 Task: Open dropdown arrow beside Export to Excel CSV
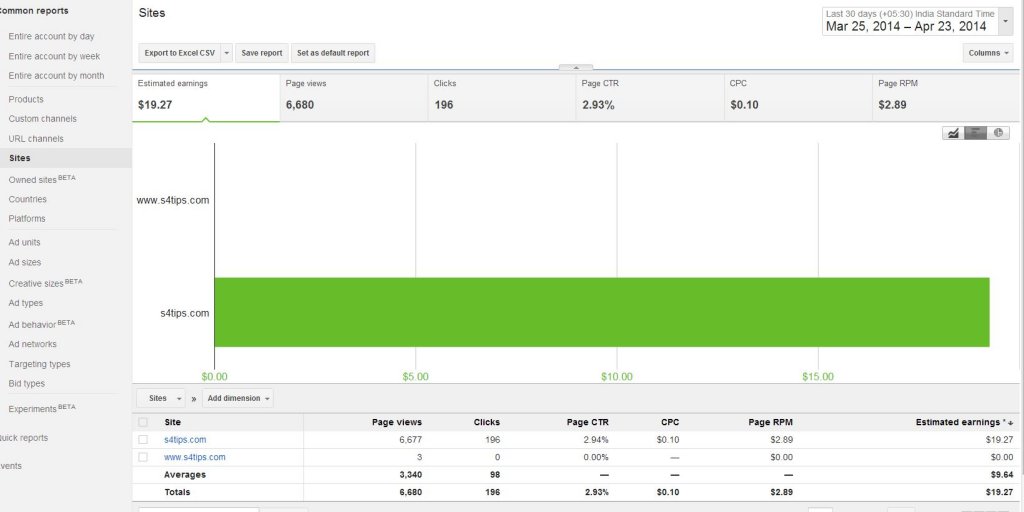tap(227, 53)
